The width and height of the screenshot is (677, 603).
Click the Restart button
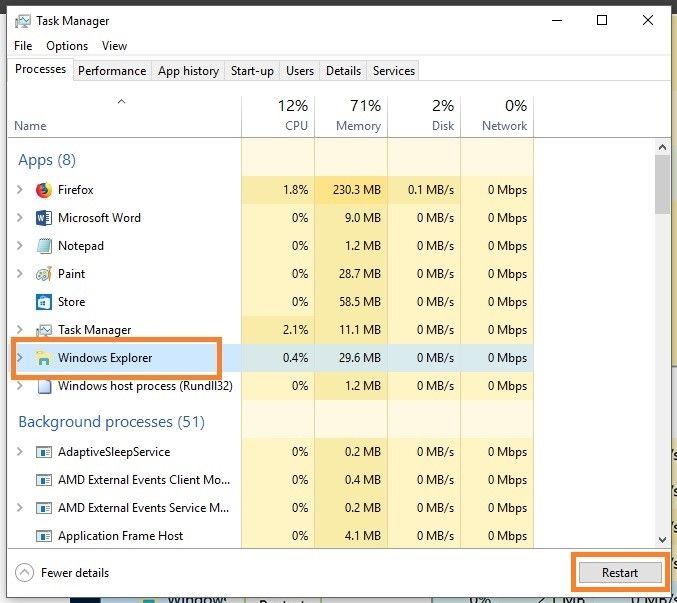pos(620,572)
